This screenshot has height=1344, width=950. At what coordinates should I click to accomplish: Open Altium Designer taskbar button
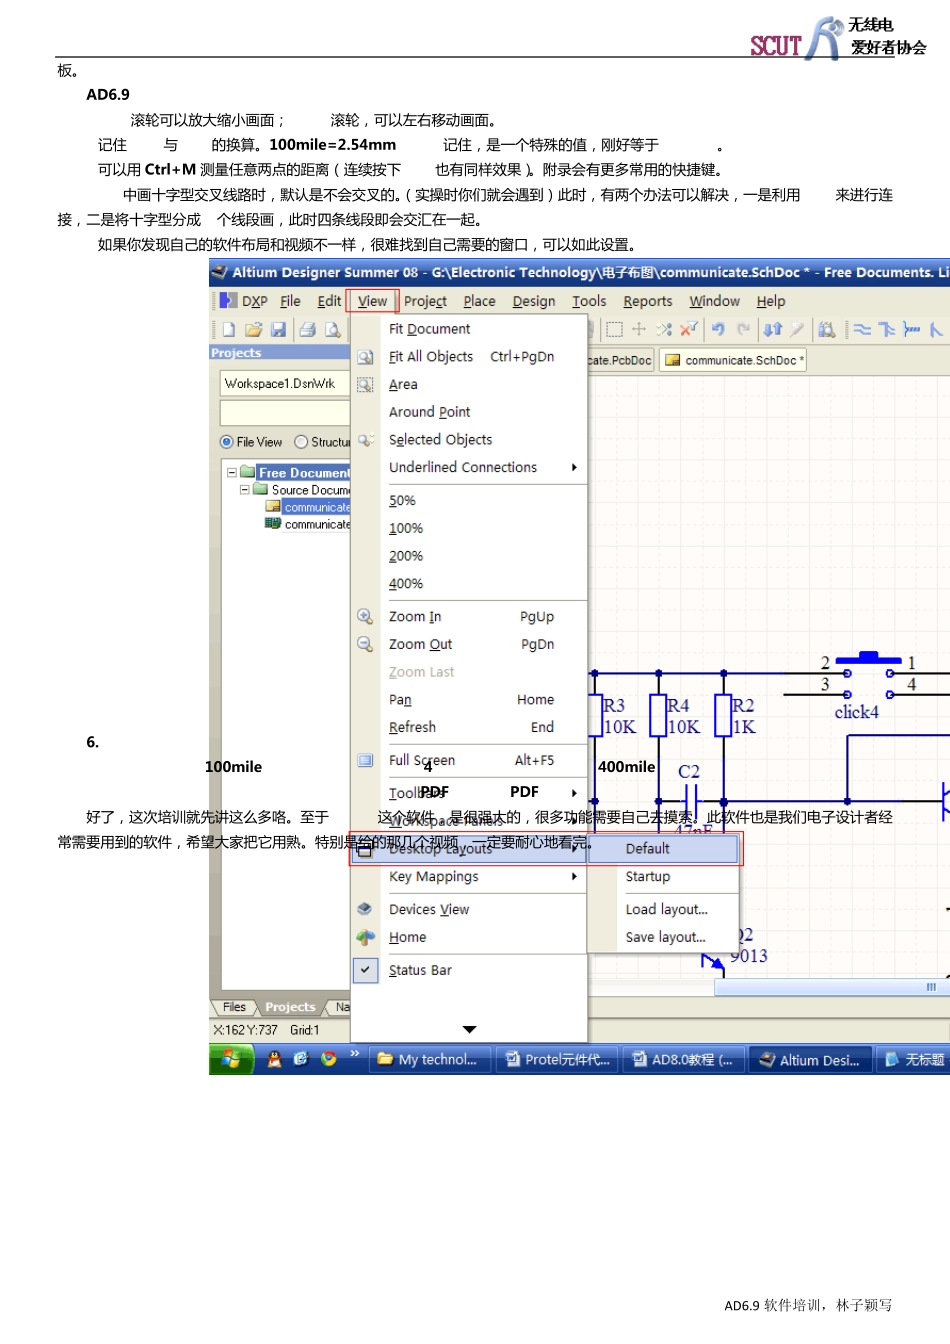[810, 1060]
